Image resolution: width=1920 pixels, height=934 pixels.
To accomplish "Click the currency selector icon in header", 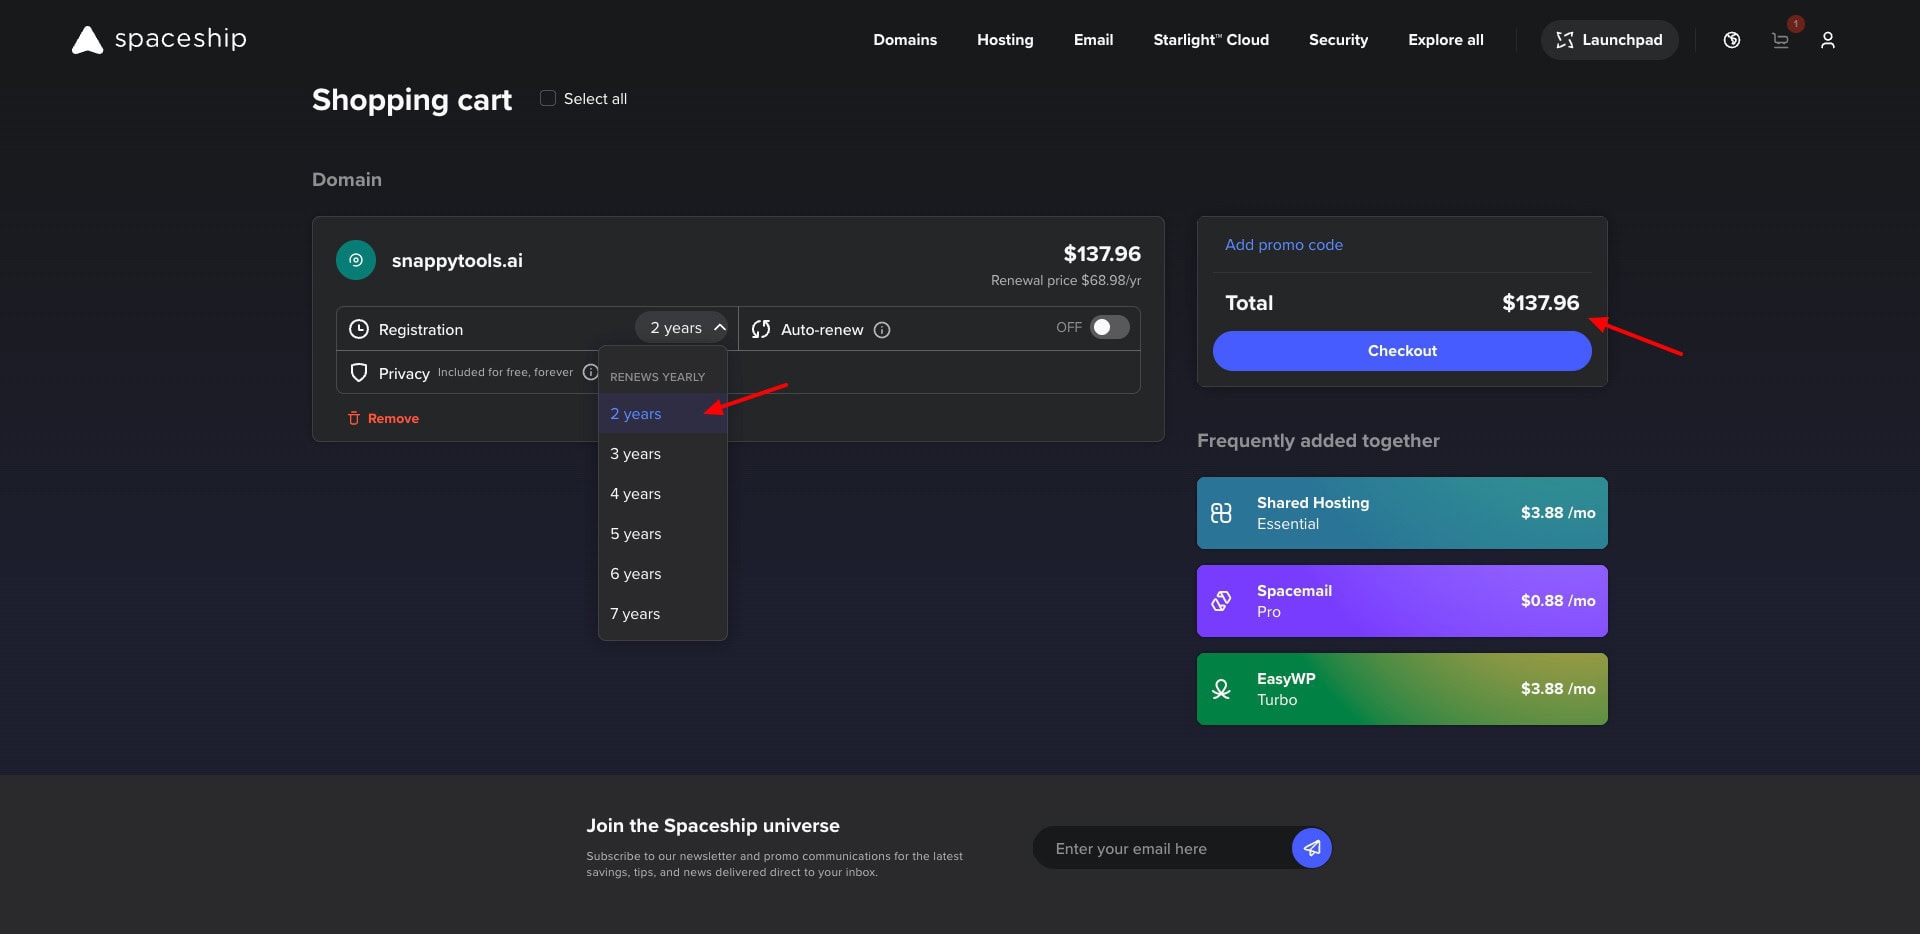I will click(x=1732, y=40).
